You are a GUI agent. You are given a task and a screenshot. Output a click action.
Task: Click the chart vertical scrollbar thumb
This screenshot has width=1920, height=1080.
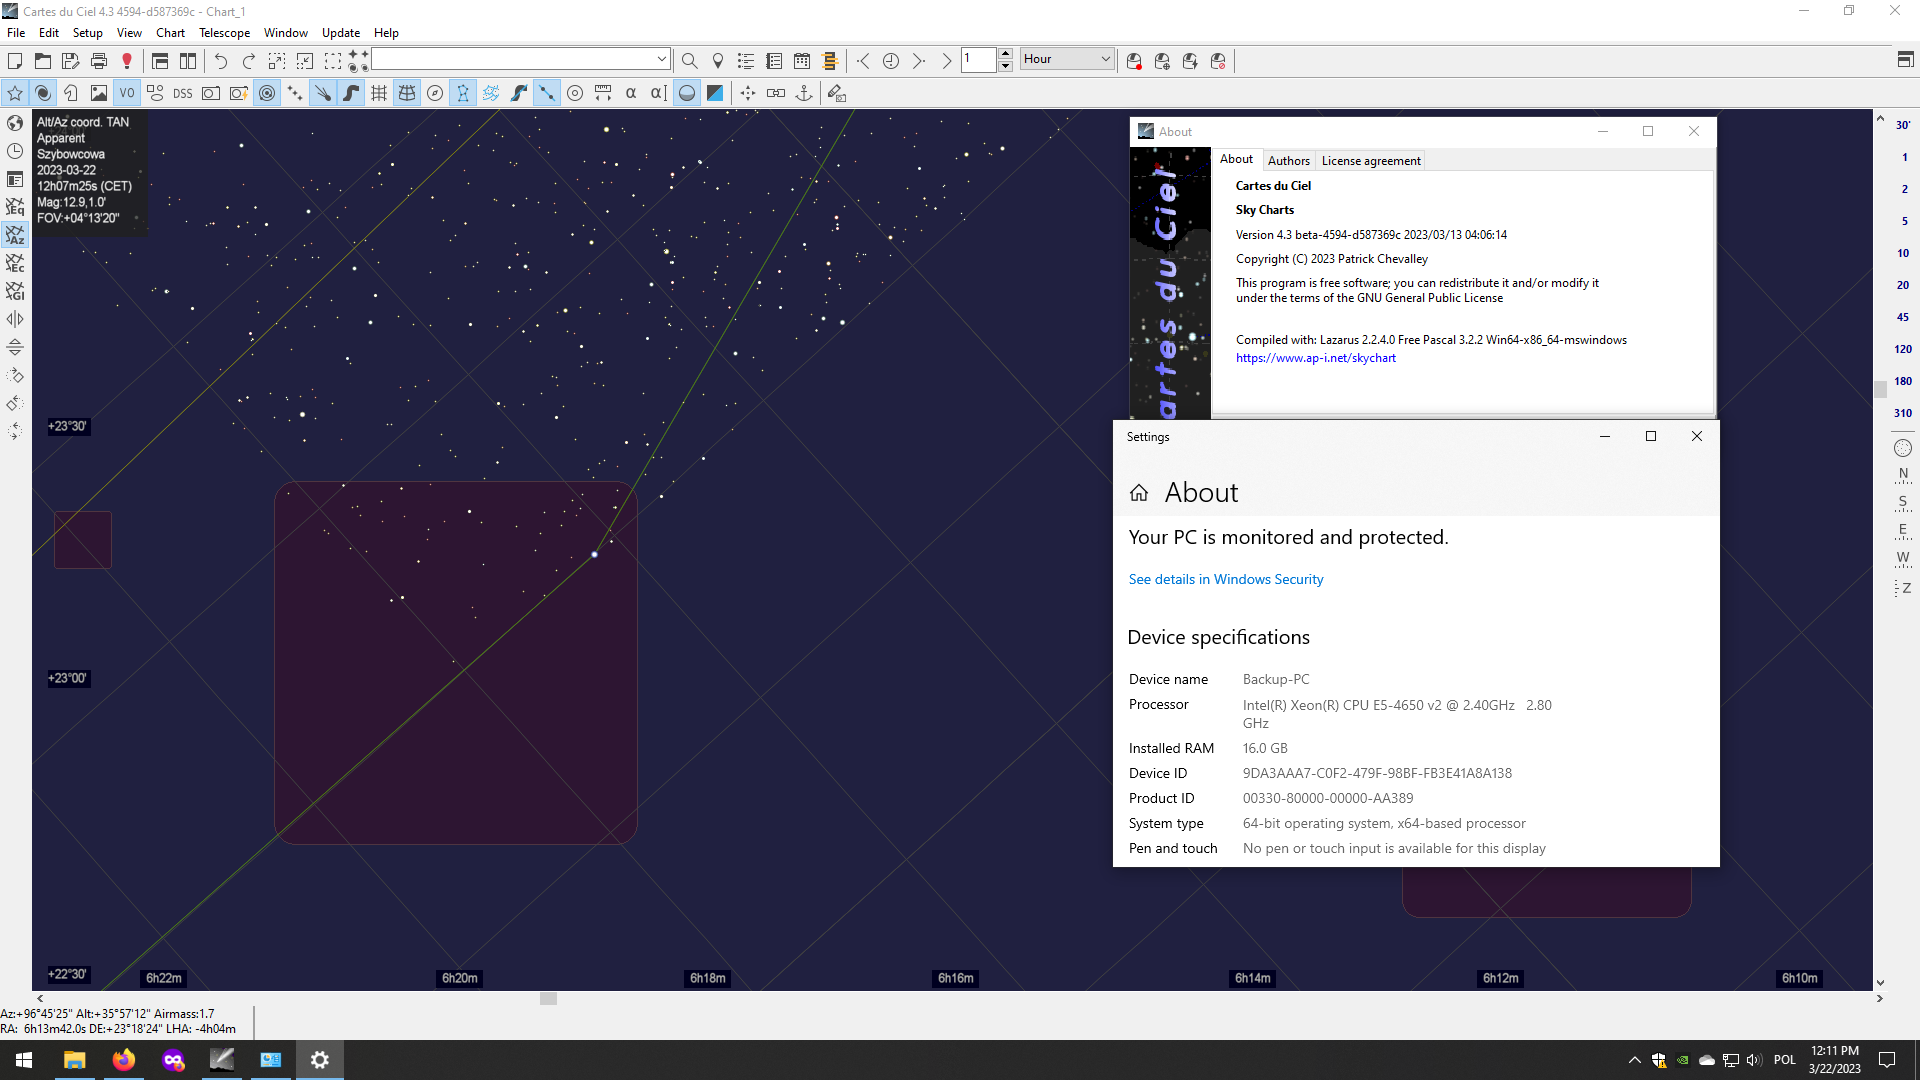click(1880, 389)
